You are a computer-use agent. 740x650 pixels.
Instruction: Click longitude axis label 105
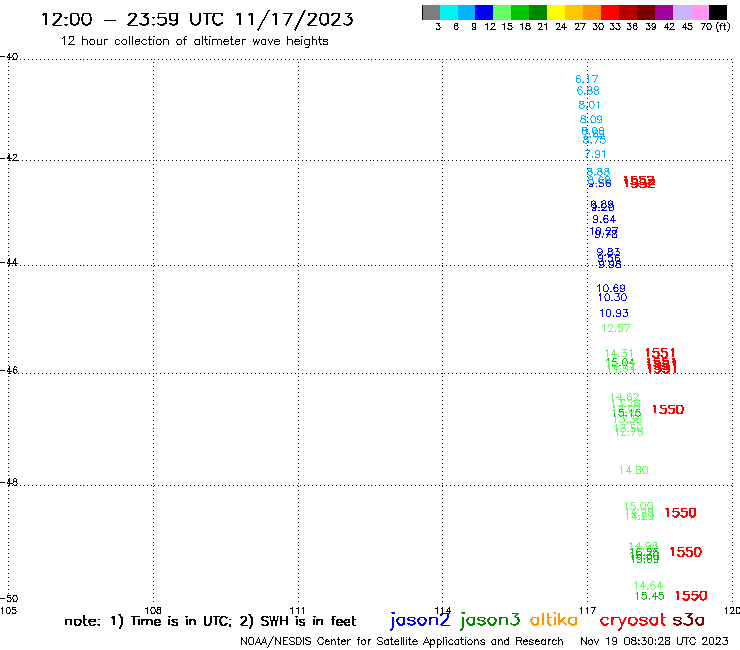pyautogui.click(x=8, y=611)
